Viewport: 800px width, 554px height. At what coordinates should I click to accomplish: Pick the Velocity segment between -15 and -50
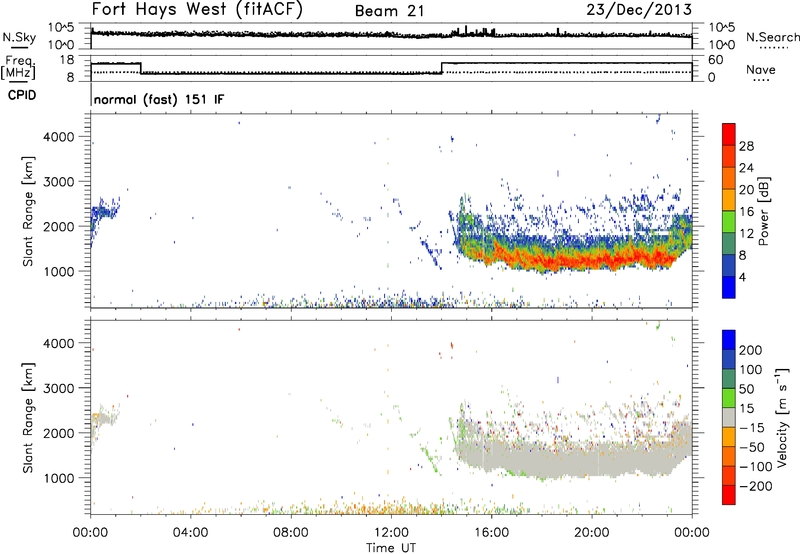(729, 437)
